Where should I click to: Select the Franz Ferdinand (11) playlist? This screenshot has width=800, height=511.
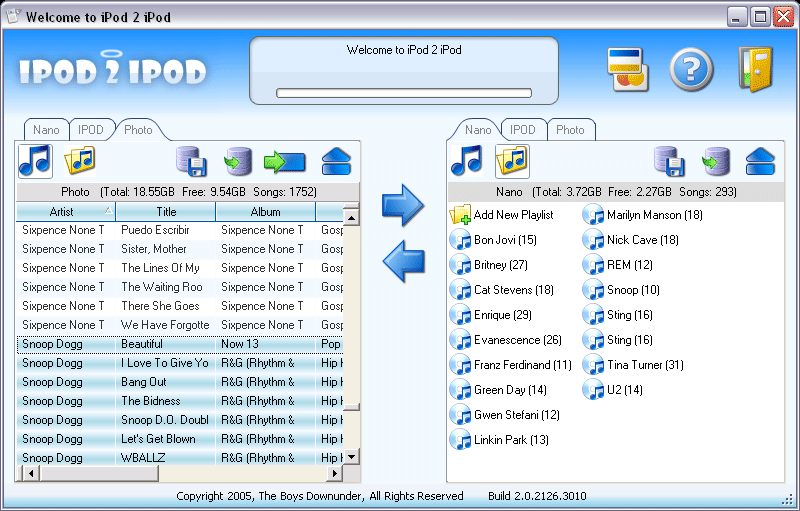(x=511, y=365)
